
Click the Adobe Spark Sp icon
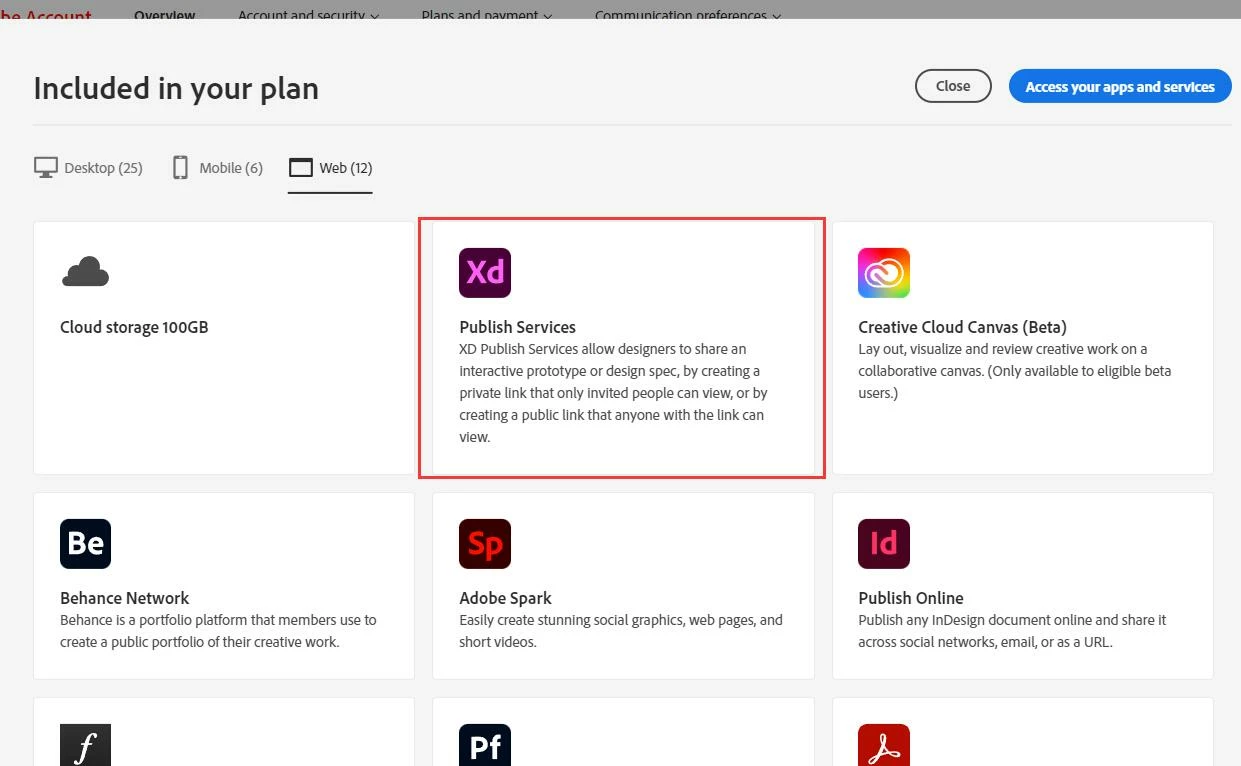(x=485, y=543)
